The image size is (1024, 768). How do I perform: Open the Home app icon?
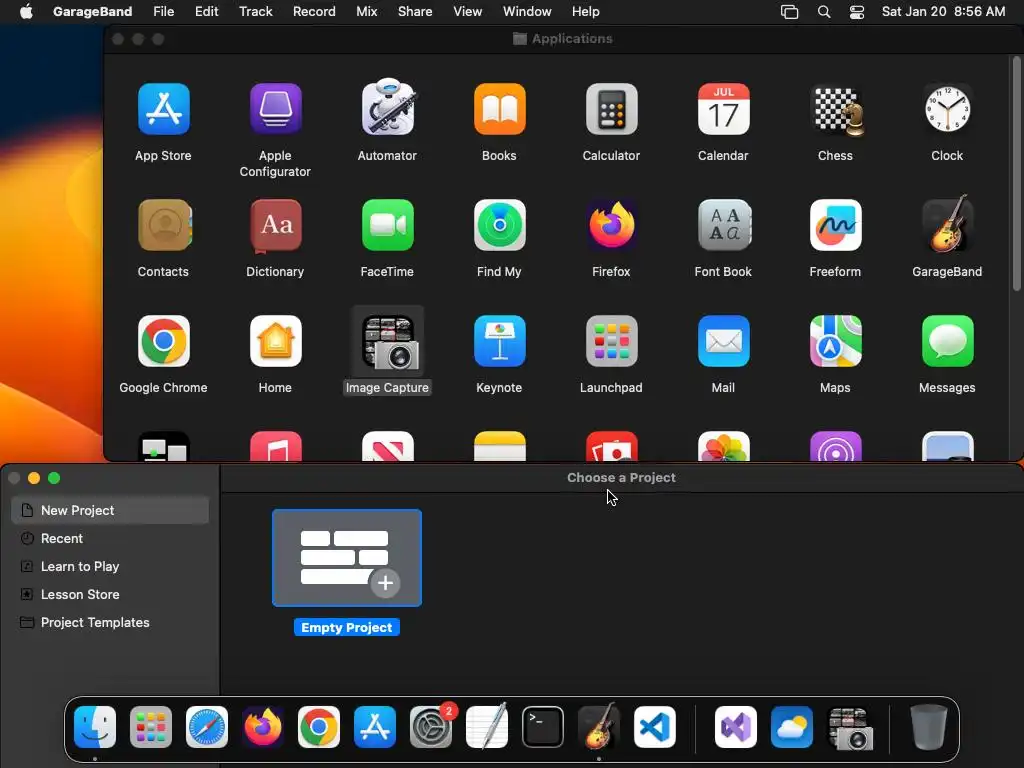[276, 341]
